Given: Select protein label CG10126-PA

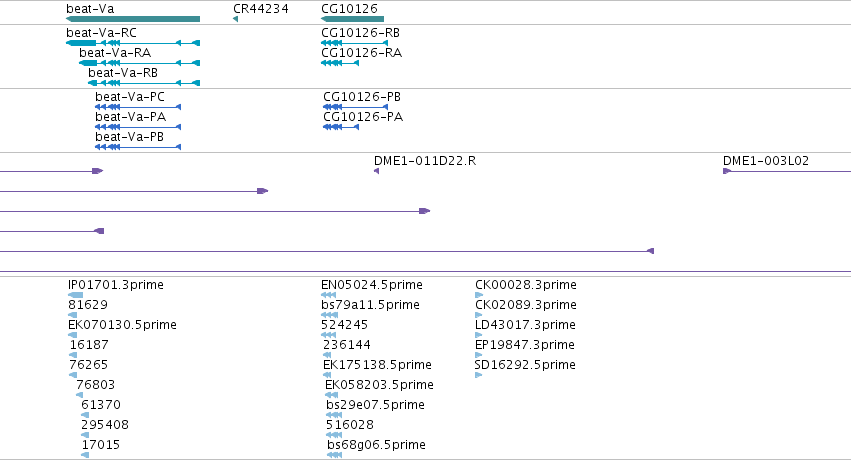Looking at the screenshot, I should point(363,117).
